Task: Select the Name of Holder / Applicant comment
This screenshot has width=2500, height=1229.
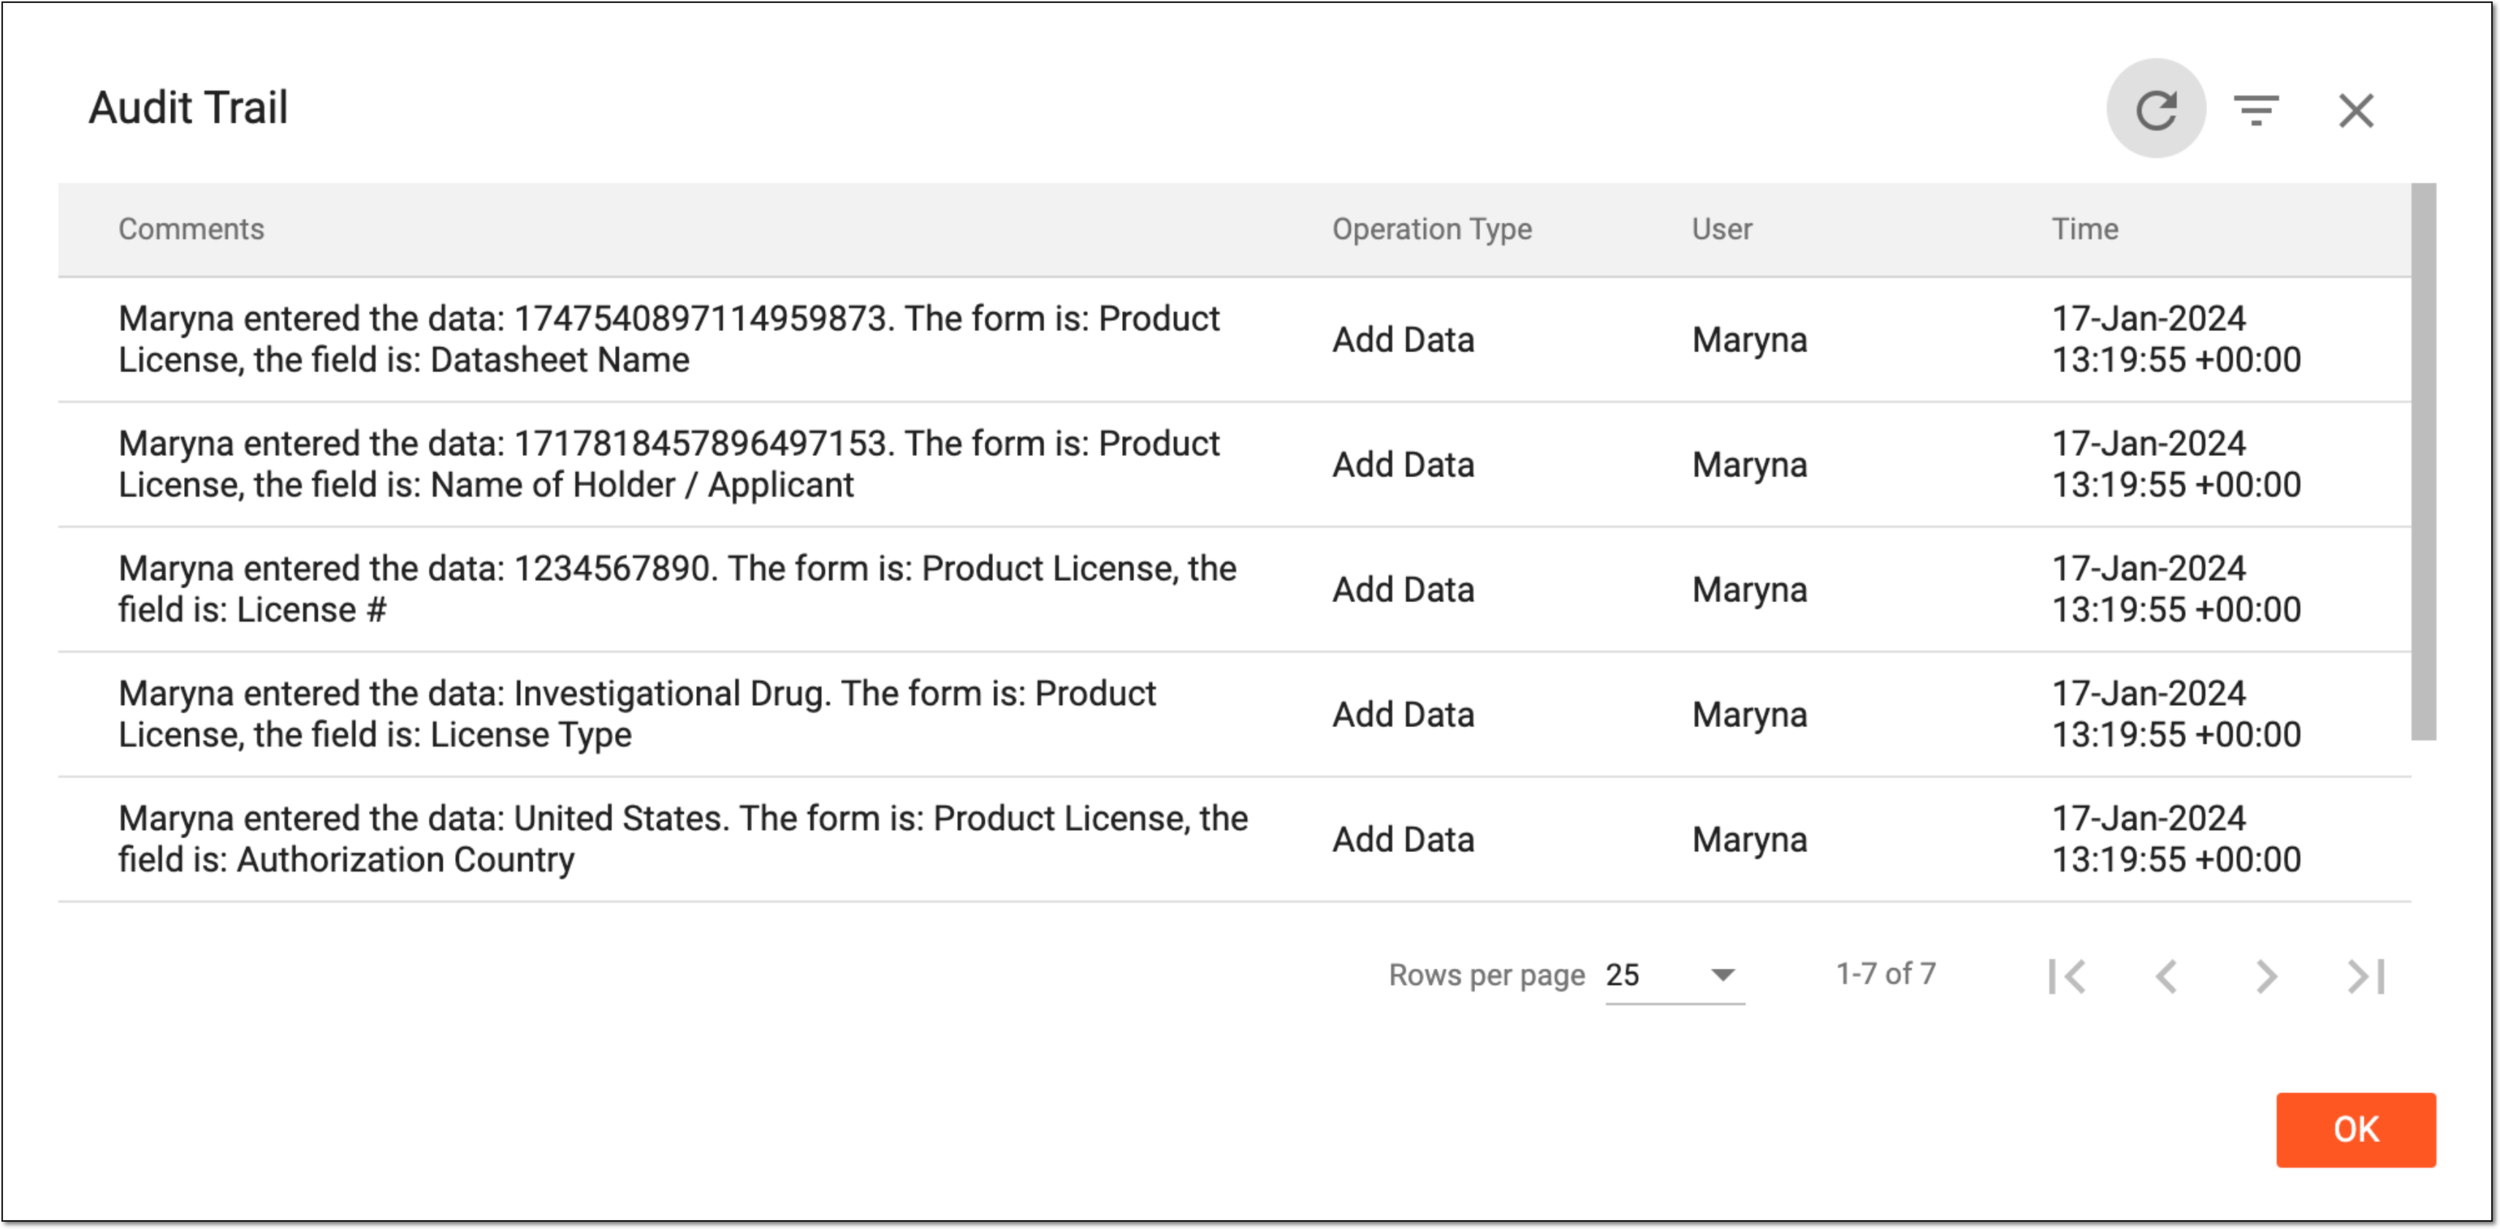Action: (669, 464)
